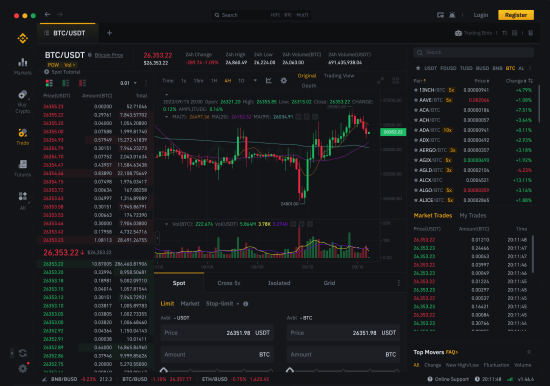This screenshot has width=550, height=386.
Task: Favorite the ALGO/BTC pair star
Action: tap(416, 190)
